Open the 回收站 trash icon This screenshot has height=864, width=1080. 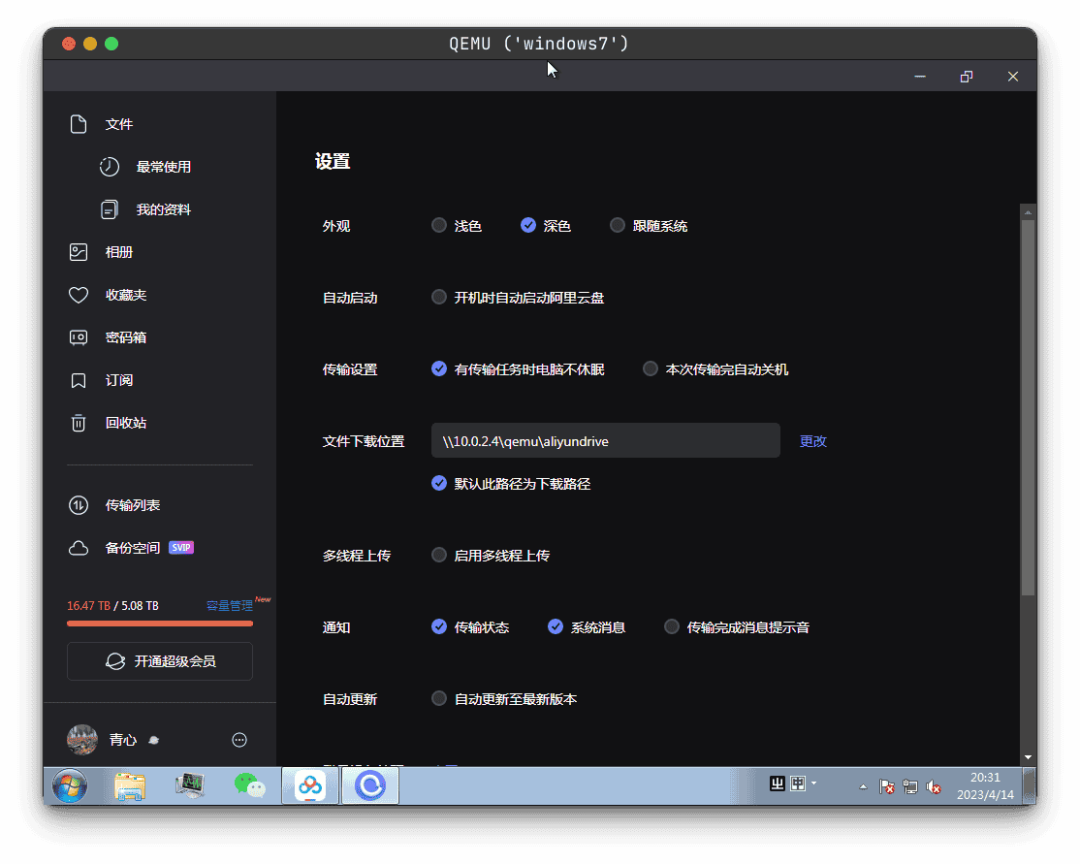tap(79, 423)
